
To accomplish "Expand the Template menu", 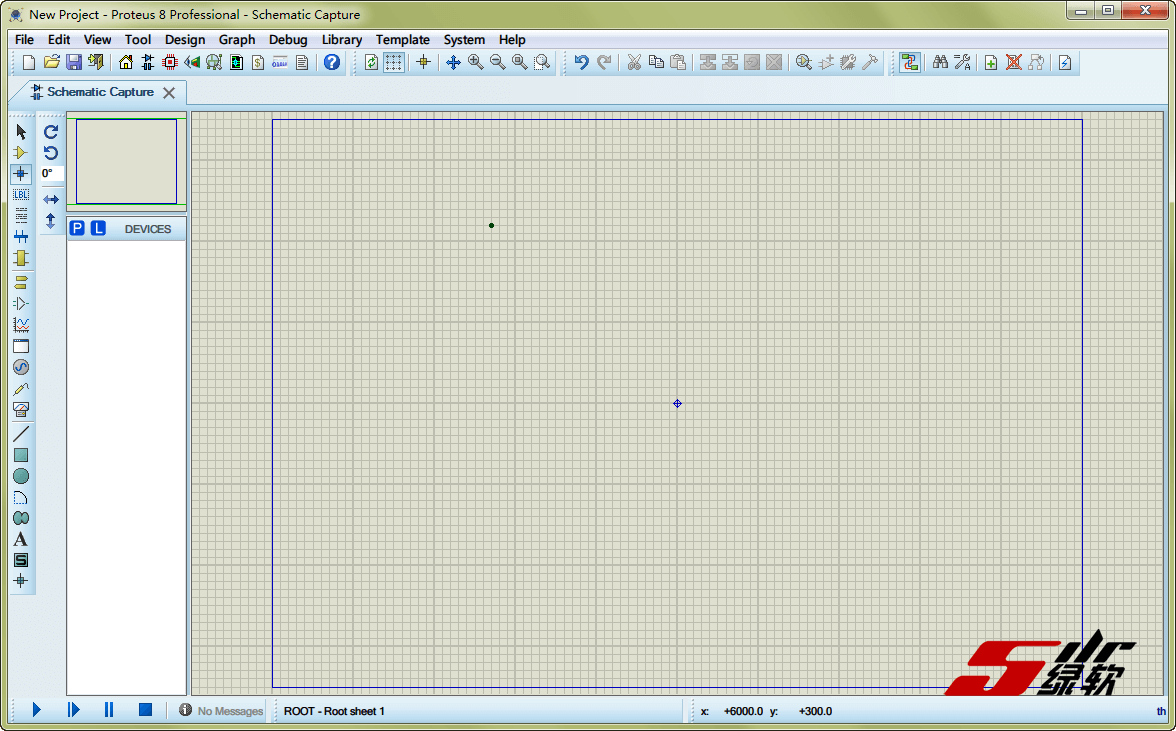I will click(402, 40).
